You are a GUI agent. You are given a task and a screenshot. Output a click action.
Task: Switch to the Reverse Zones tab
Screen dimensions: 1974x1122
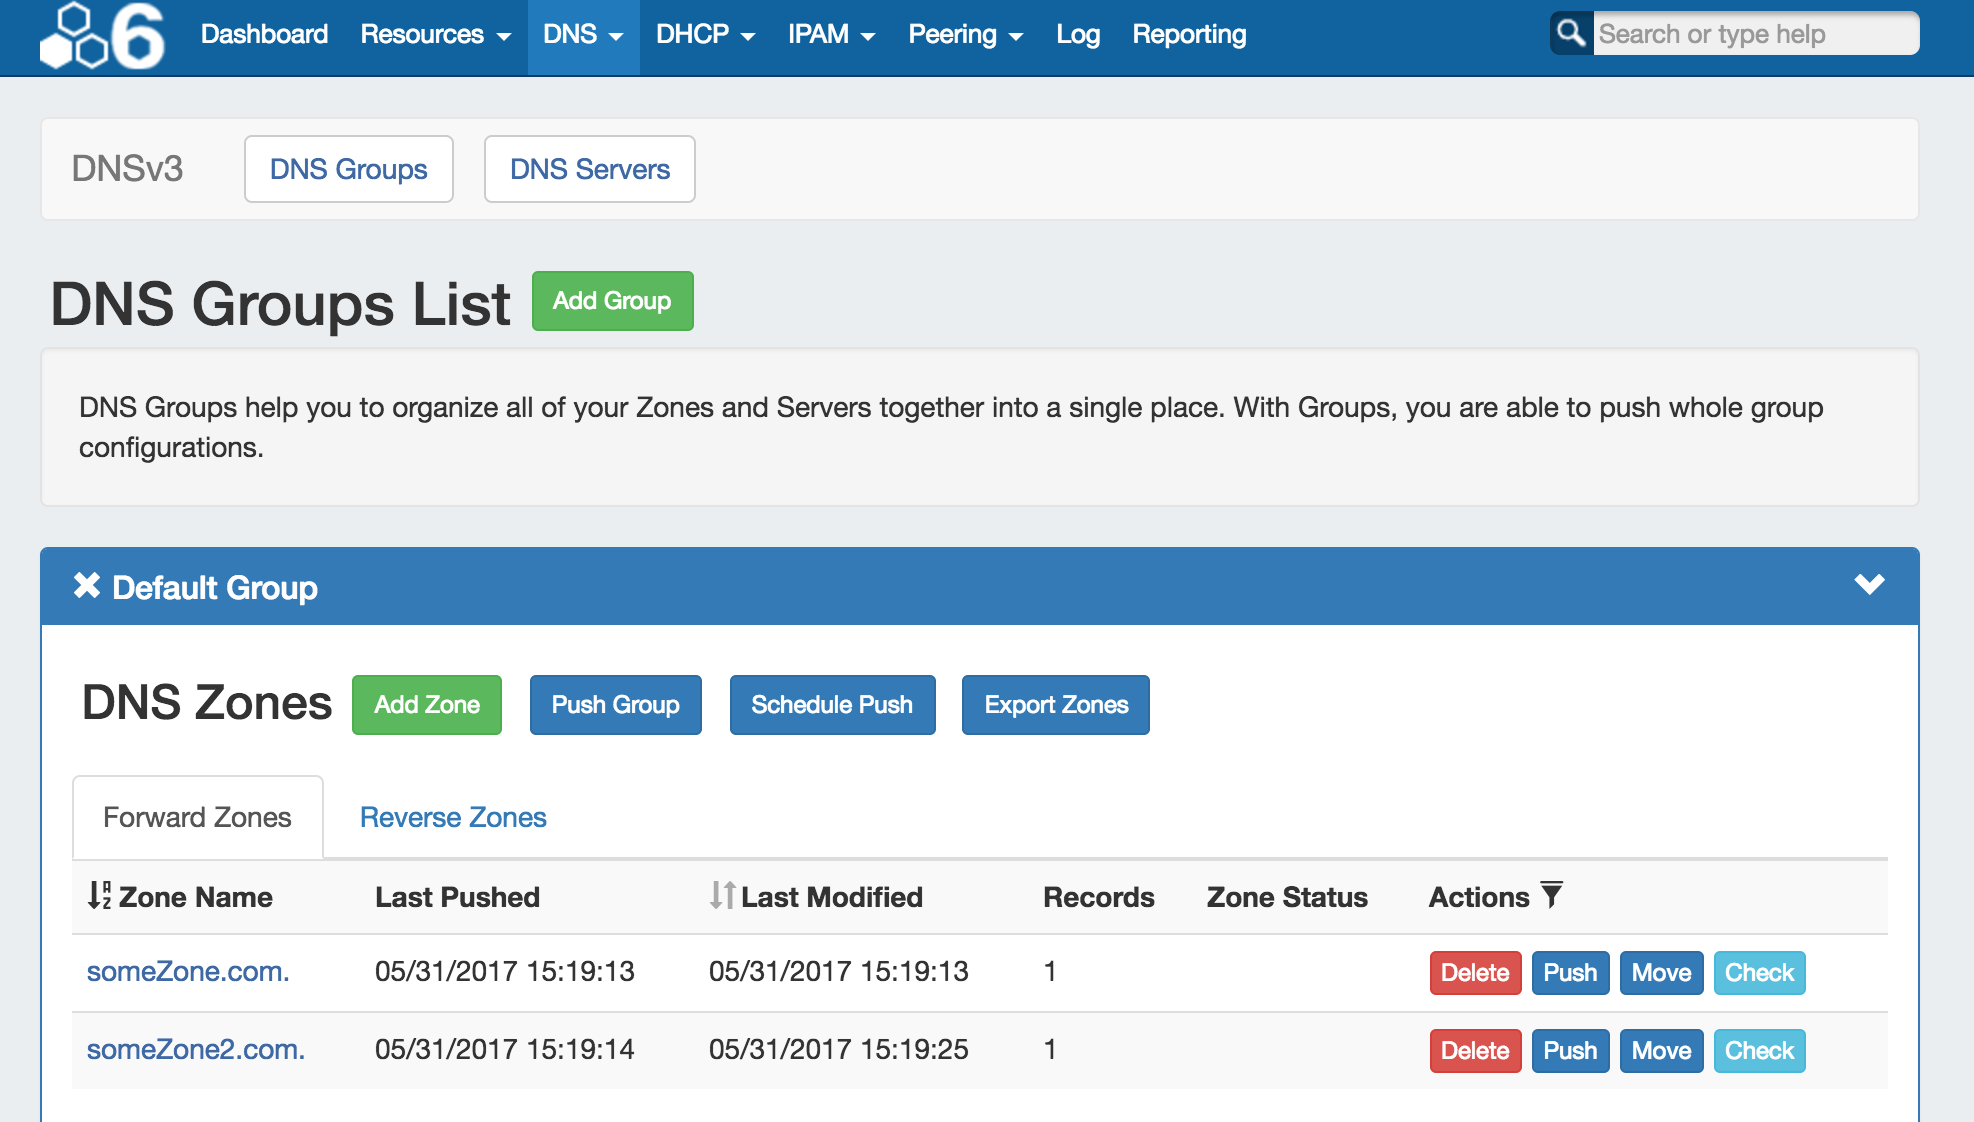[453, 817]
